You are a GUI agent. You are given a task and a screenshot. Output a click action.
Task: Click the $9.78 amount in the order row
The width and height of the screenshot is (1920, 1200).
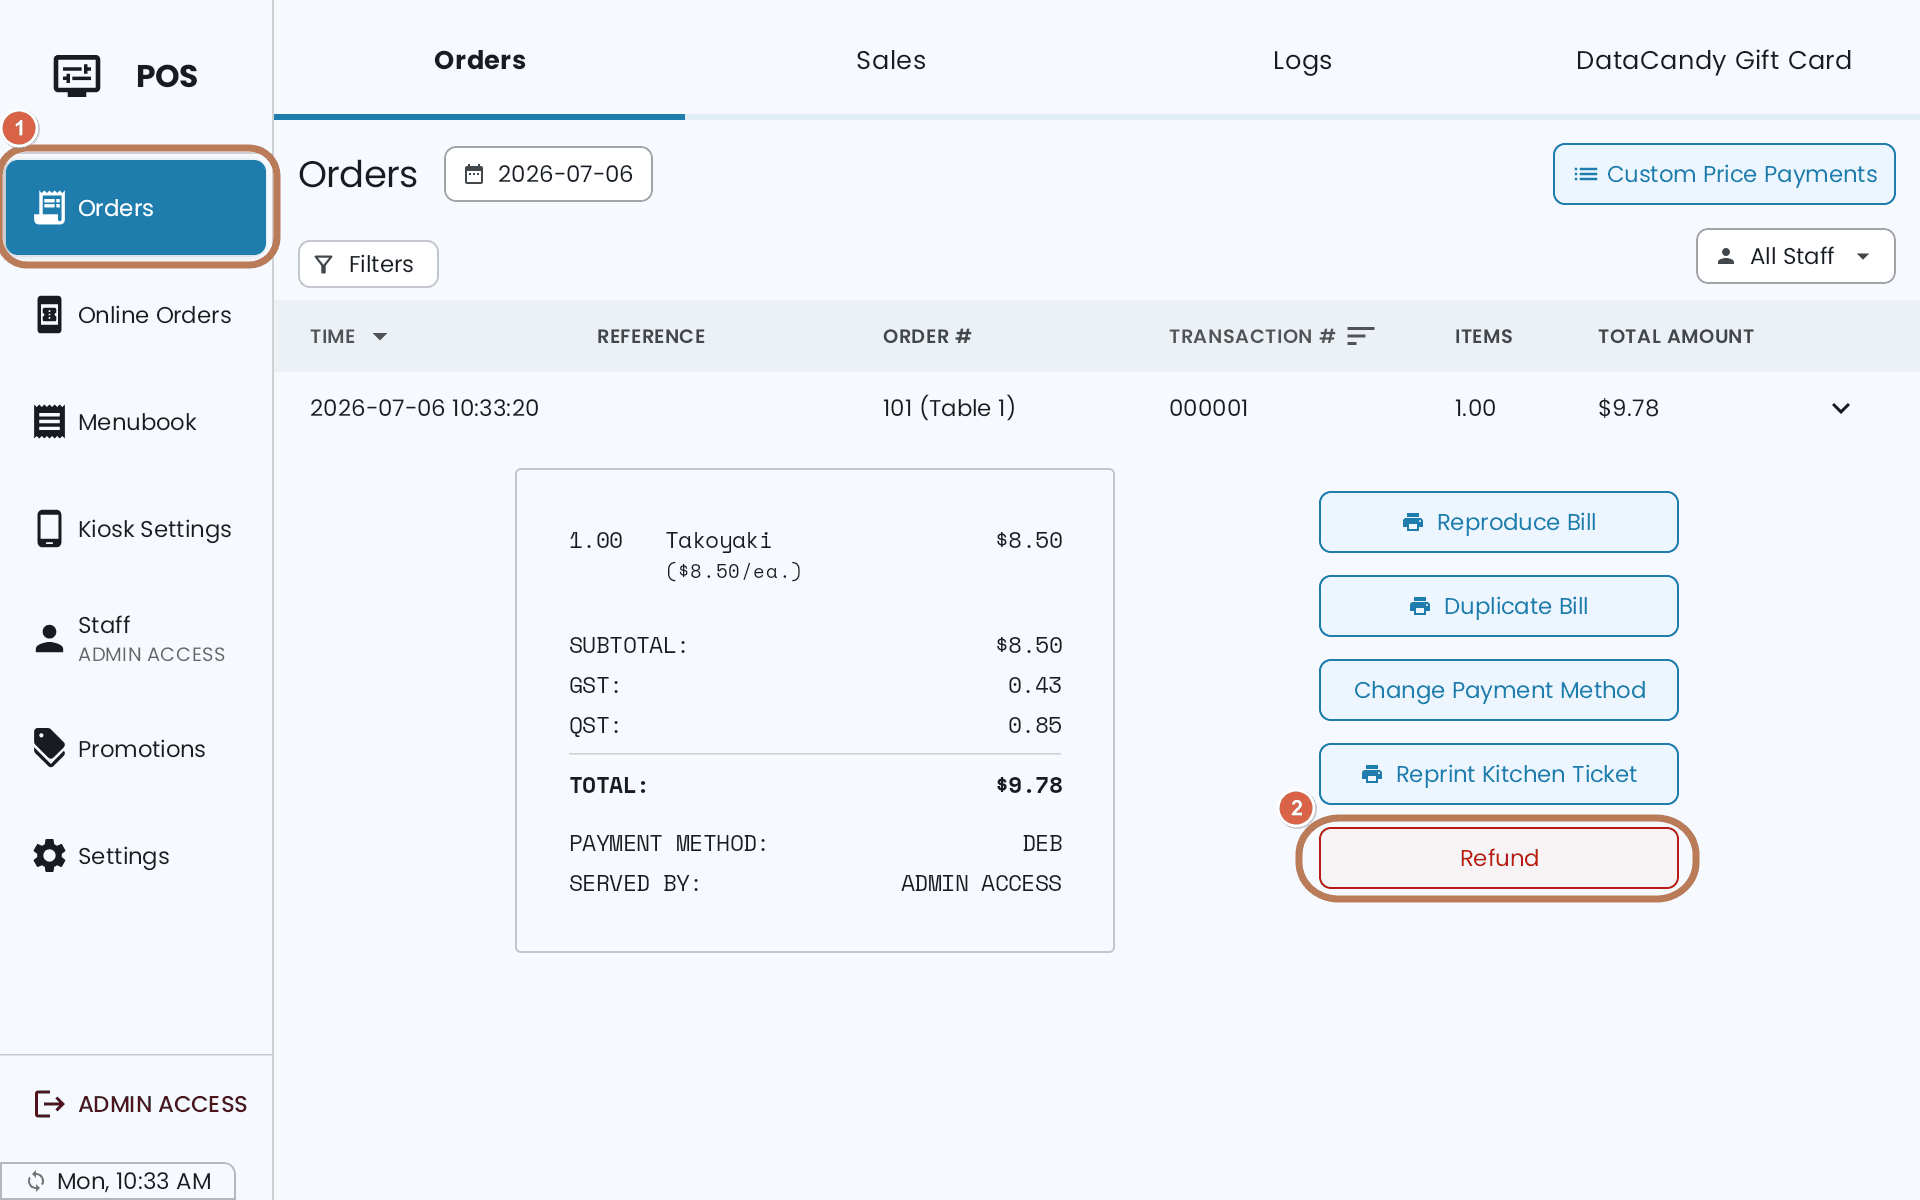(x=1628, y=408)
